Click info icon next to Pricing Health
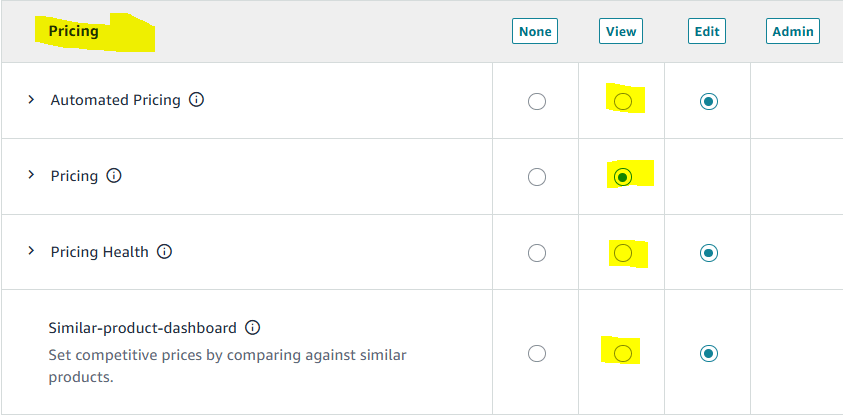The image size is (843, 415). click(x=165, y=252)
